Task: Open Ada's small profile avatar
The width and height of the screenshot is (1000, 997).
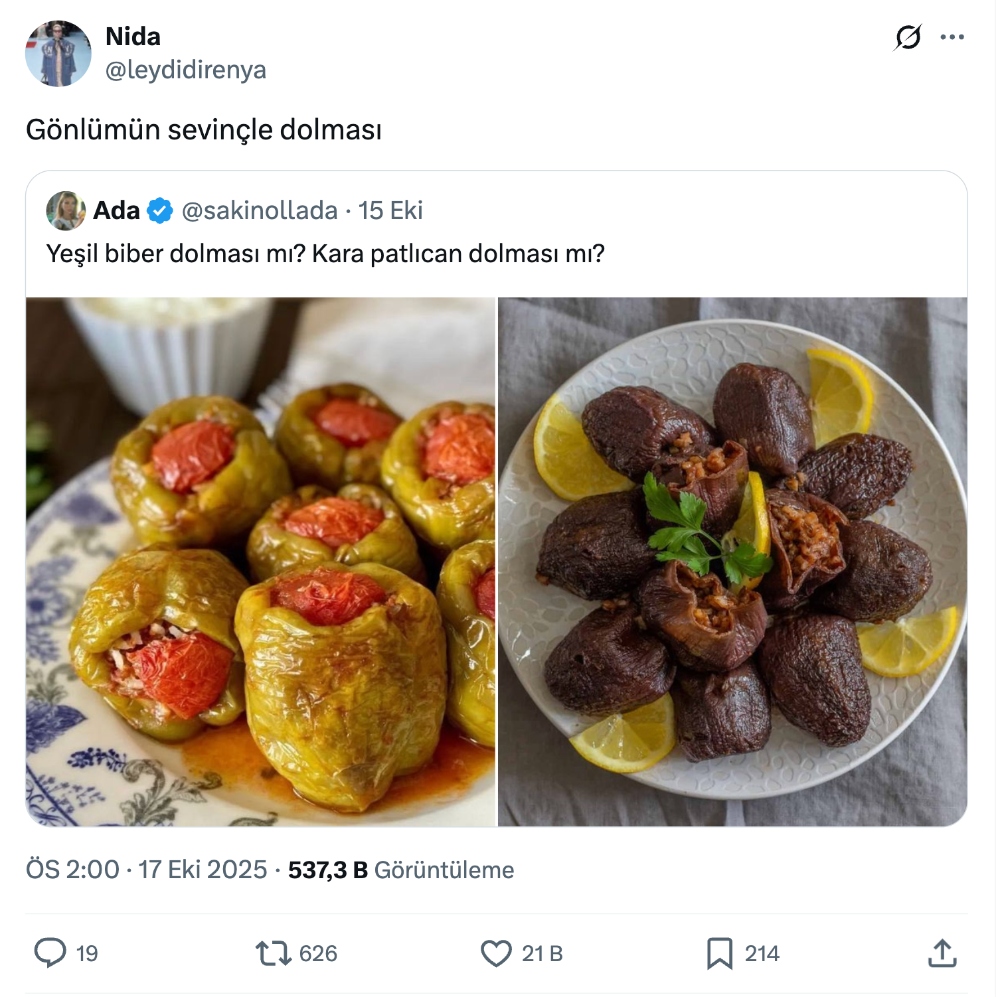Action: (x=66, y=211)
